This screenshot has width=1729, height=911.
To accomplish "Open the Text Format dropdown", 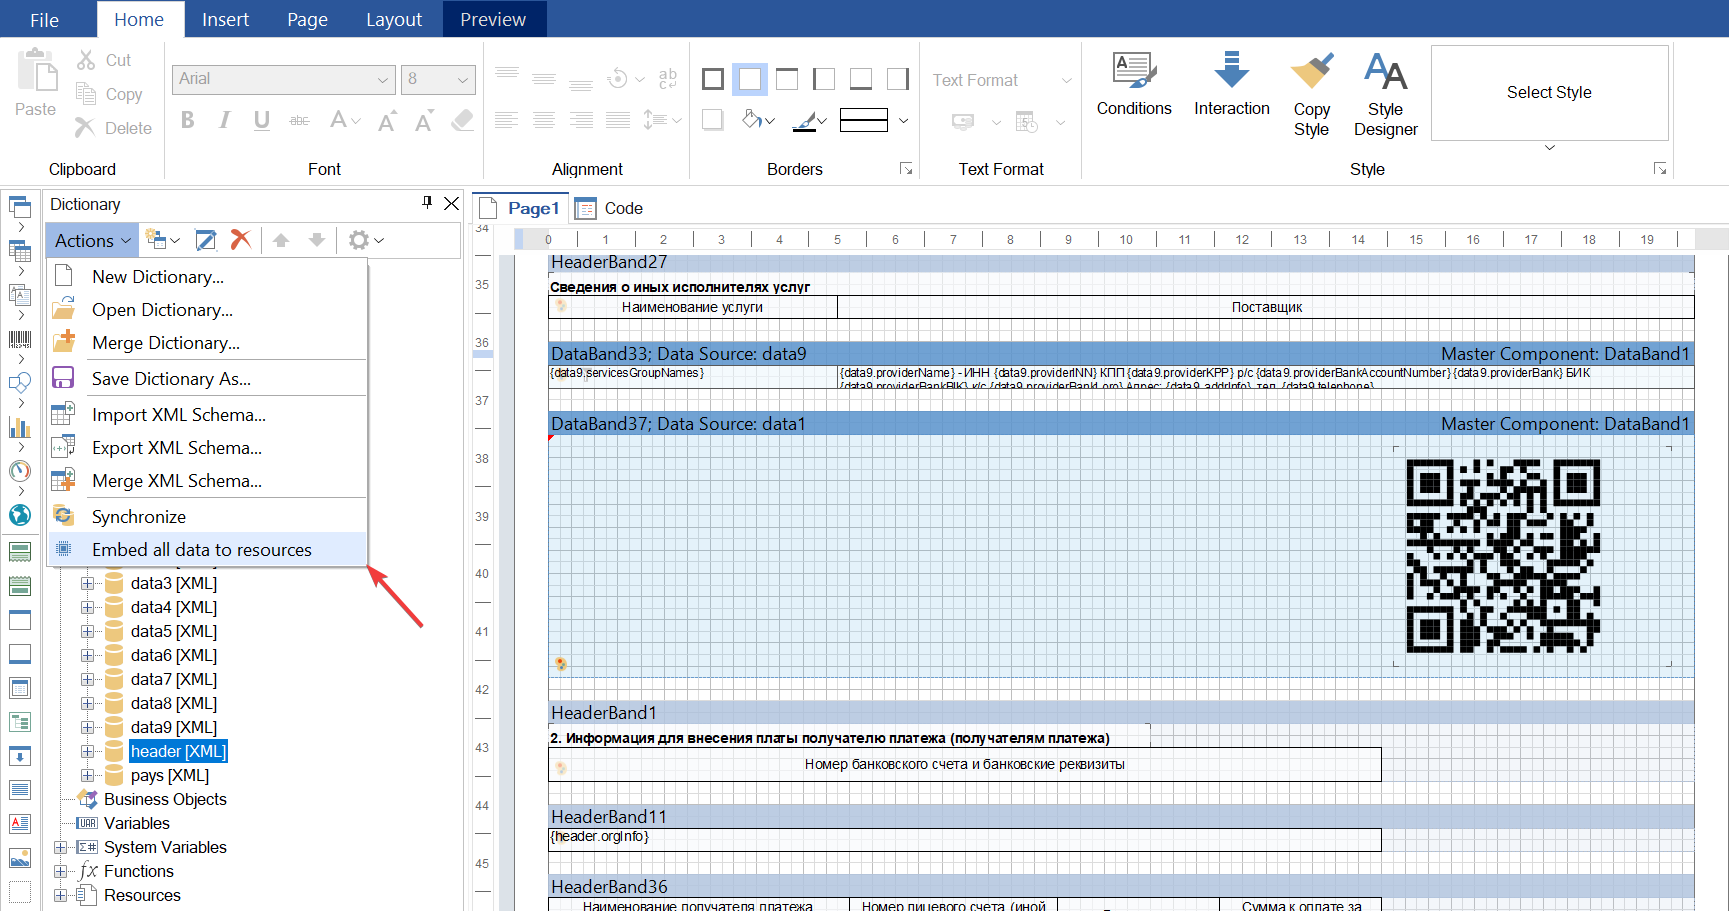I will coord(1000,80).
